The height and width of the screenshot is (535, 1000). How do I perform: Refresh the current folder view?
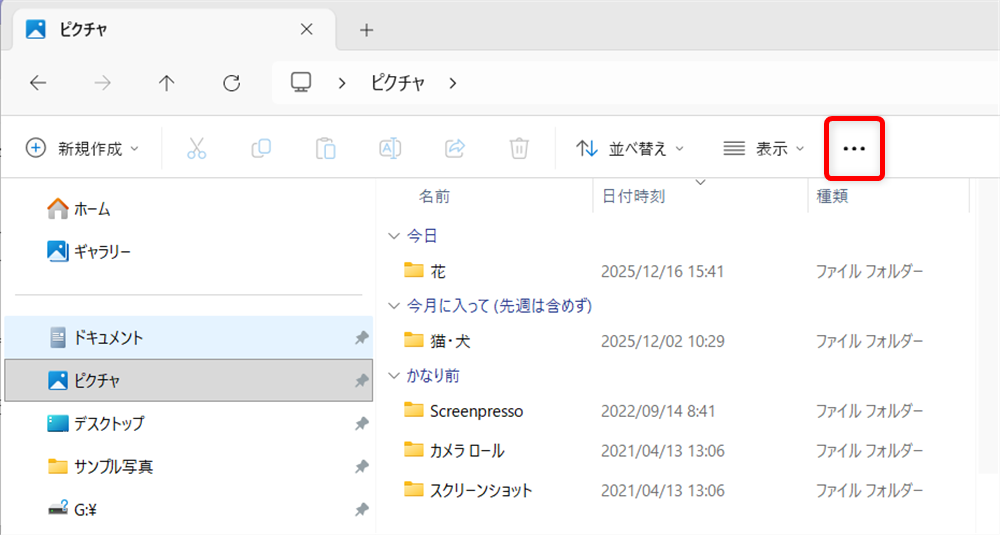click(232, 83)
